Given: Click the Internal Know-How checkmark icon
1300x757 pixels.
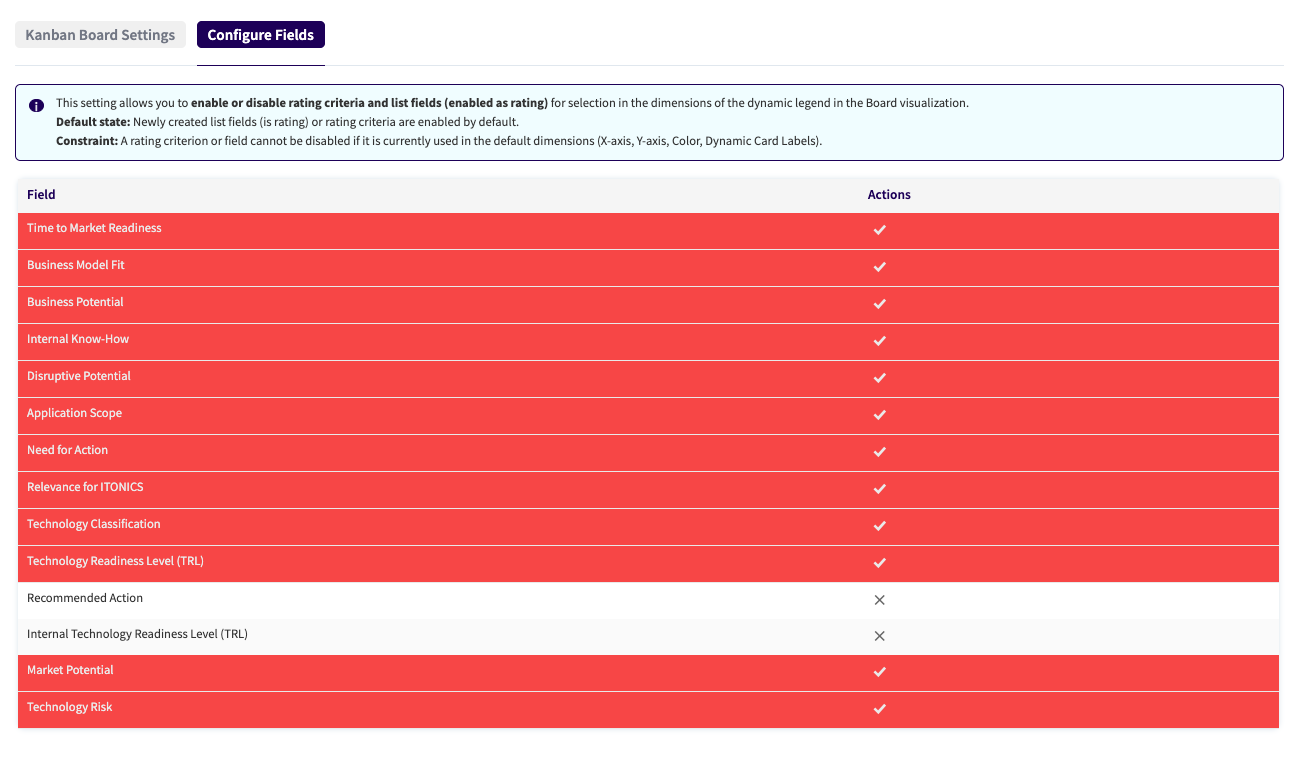Looking at the screenshot, I should [x=879, y=341].
